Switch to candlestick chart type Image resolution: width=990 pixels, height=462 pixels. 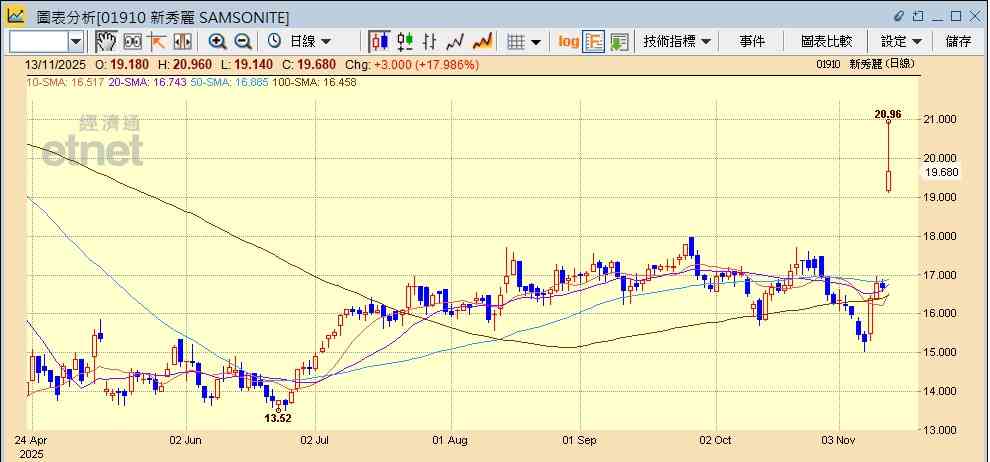click(379, 41)
